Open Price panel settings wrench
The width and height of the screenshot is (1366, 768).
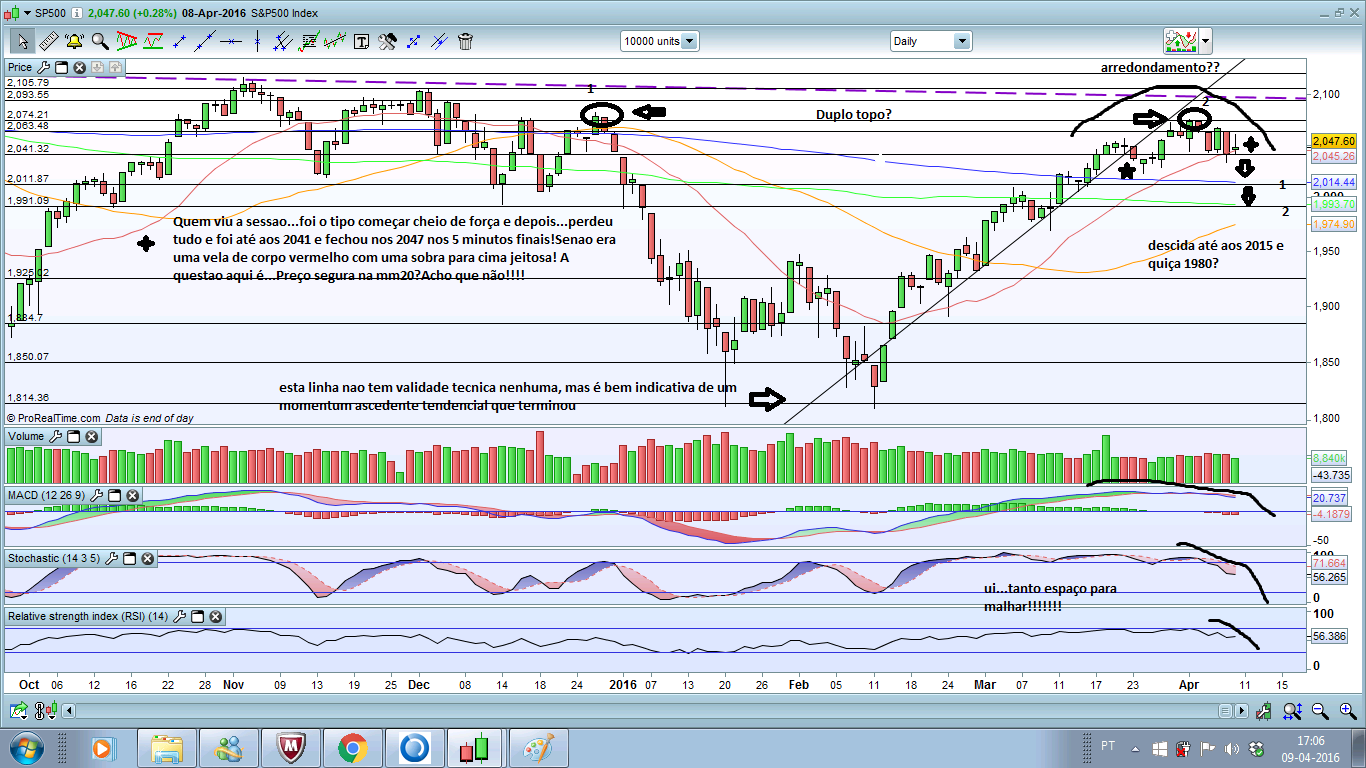coord(44,67)
